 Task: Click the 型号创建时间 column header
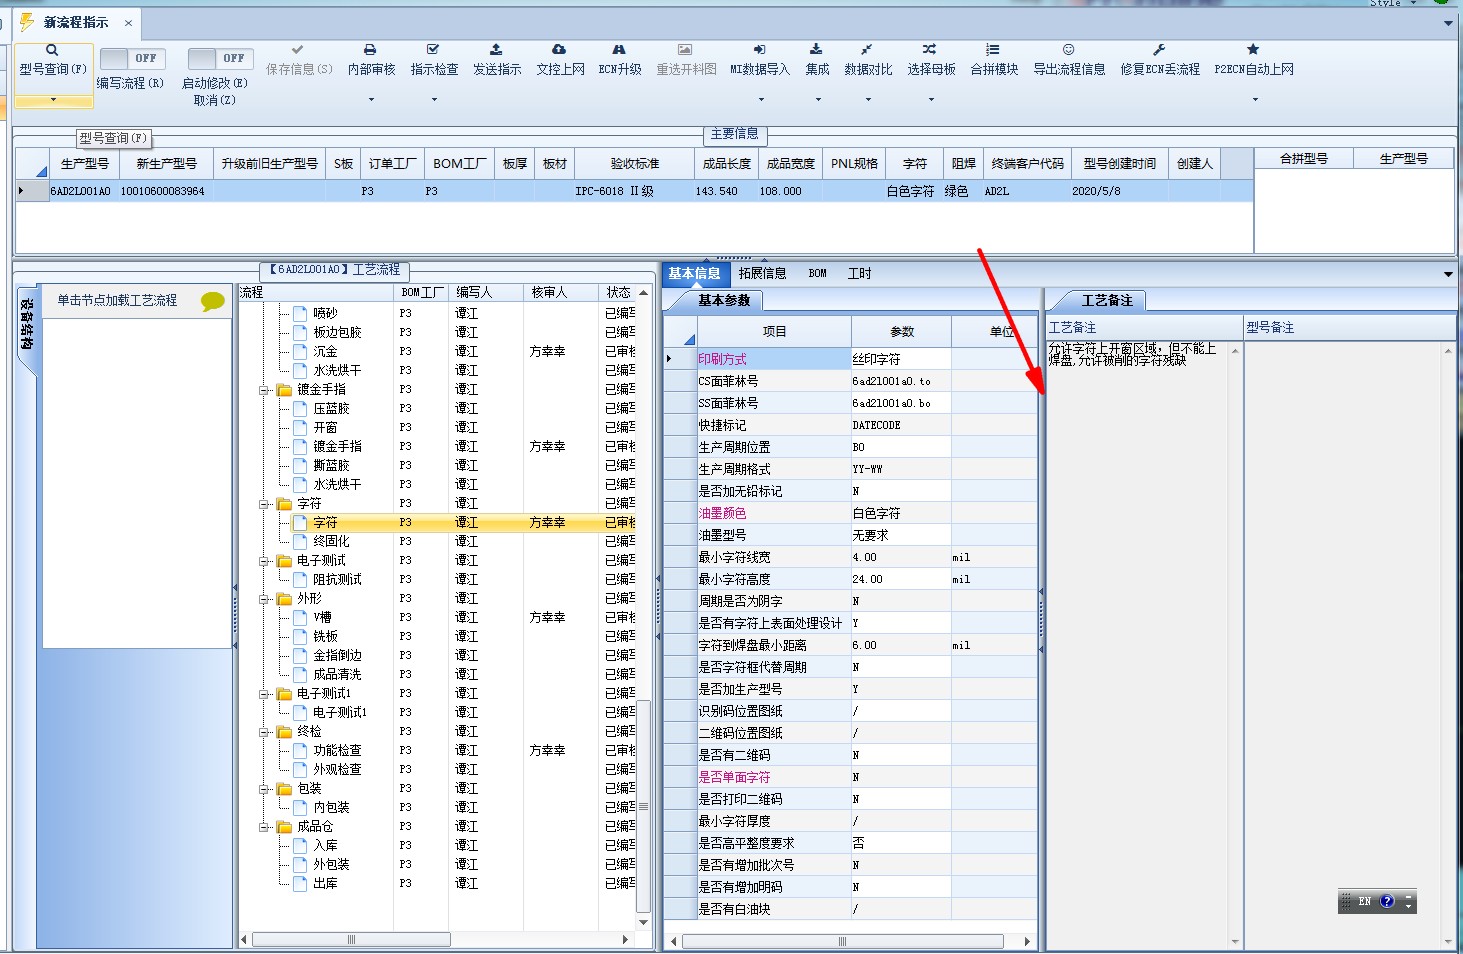click(x=1119, y=163)
